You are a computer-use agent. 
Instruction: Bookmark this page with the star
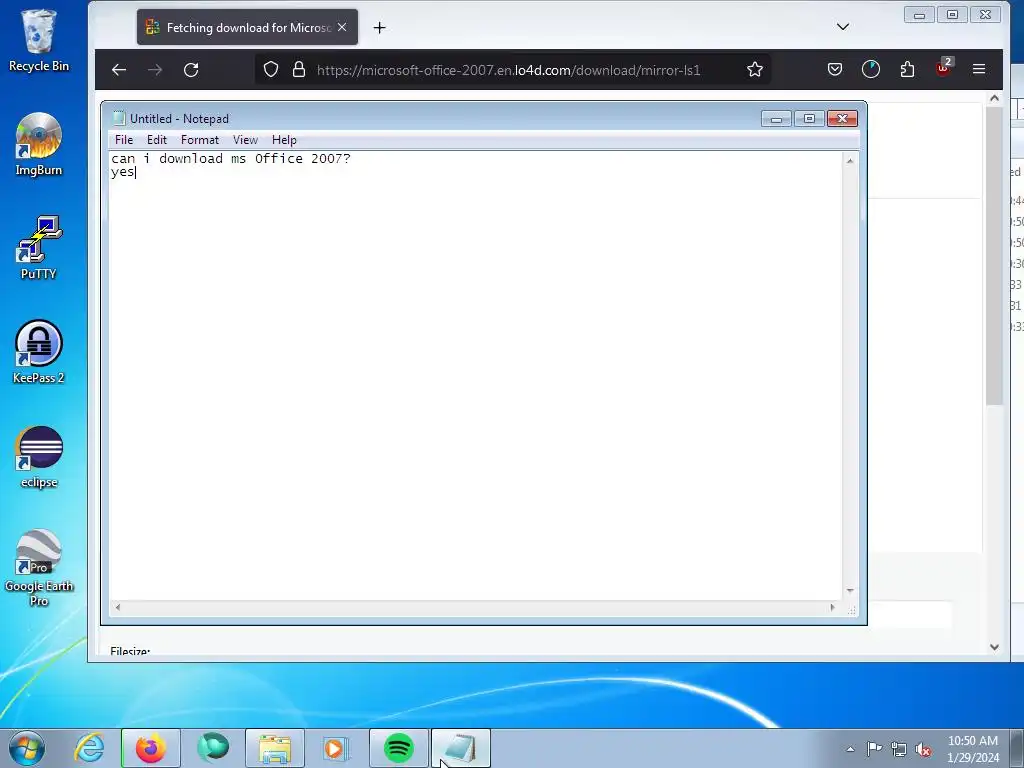click(x=755, y=69)
